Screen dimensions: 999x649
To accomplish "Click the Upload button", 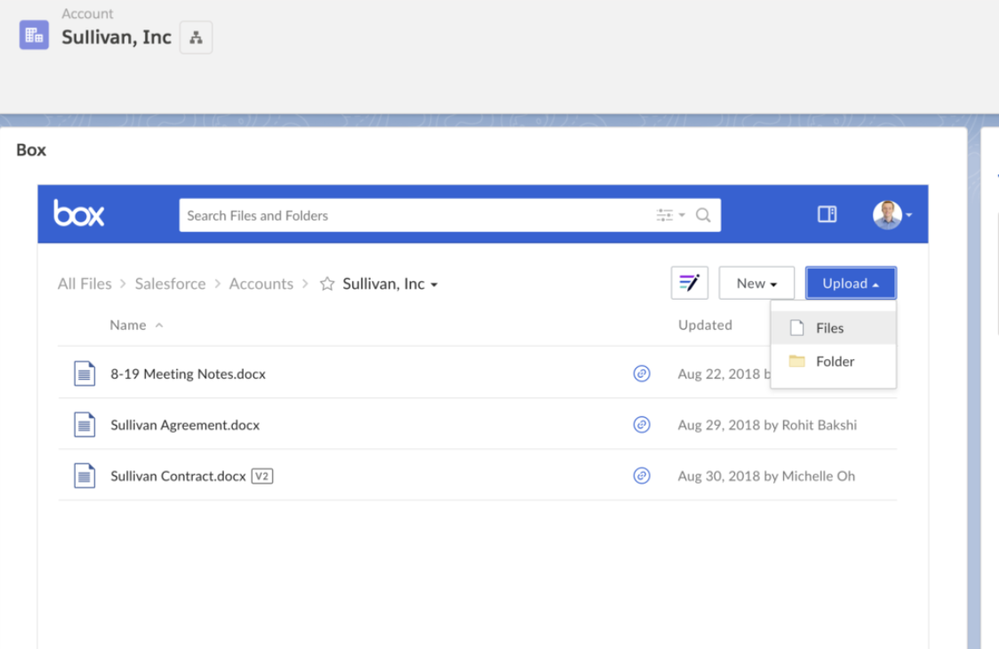I will click(x=850, y=283).
